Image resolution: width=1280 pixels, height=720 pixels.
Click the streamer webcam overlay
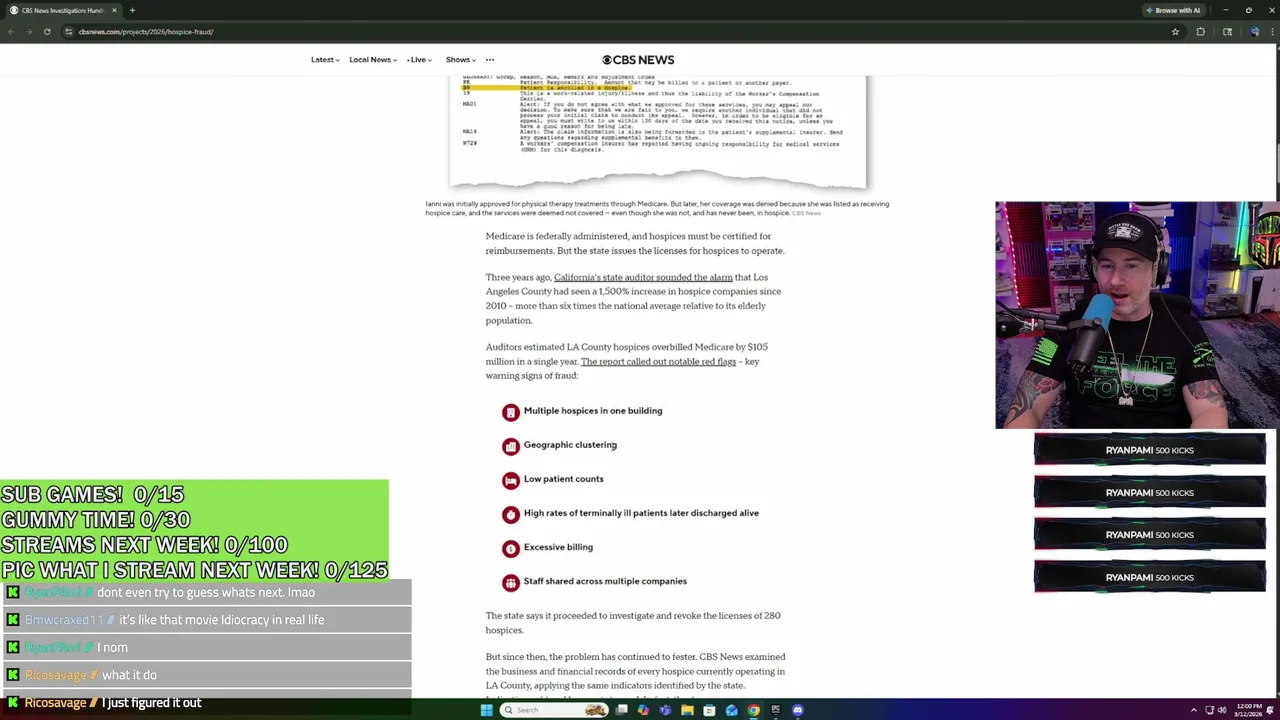pos(1137,315)
